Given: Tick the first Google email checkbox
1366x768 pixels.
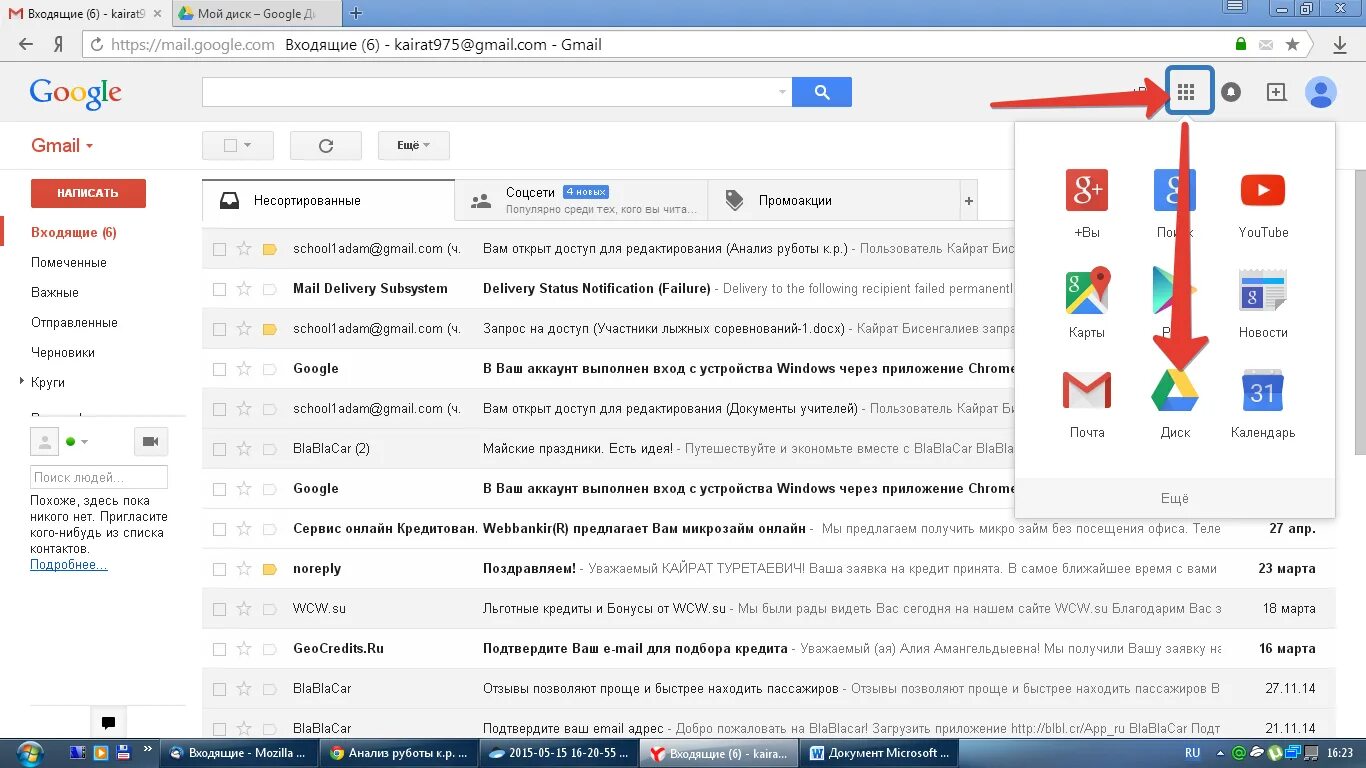Looking at the screenshot, I should [x=219, y=369].
